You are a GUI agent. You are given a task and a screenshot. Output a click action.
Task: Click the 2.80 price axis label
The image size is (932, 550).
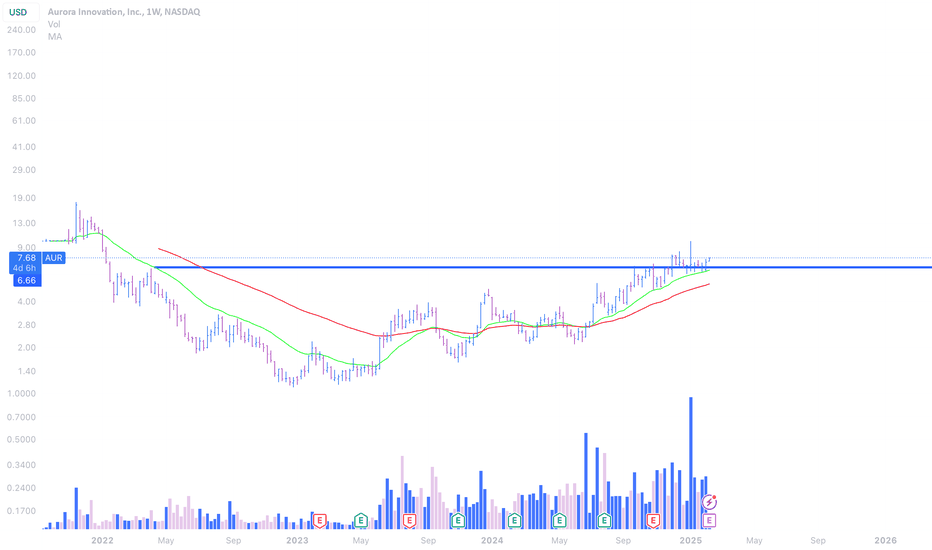point(26,325)
